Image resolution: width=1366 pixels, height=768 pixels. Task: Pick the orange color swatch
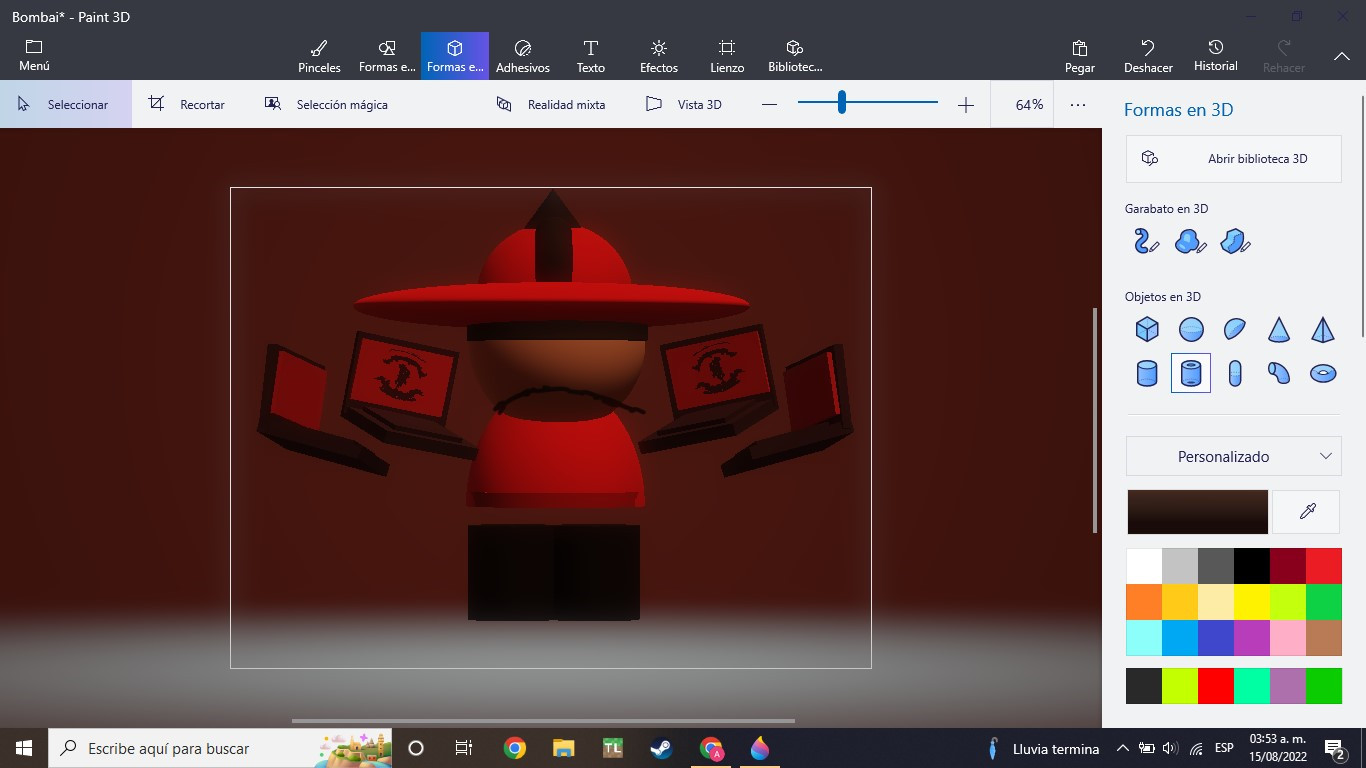[x=1144, y=602]
